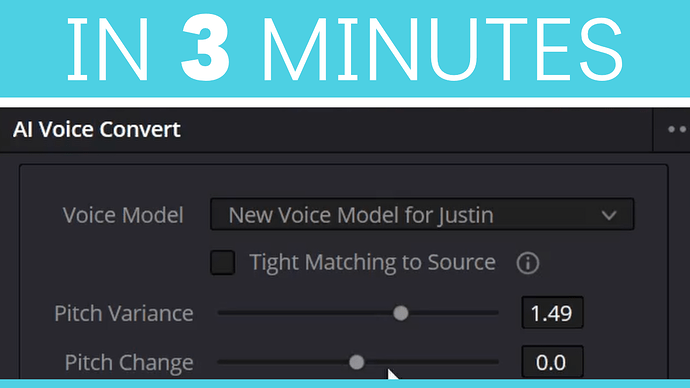Click the Pitch Variance slider handle
The height and width of the screenshot is (388, 690).
[x=400, y=313]
